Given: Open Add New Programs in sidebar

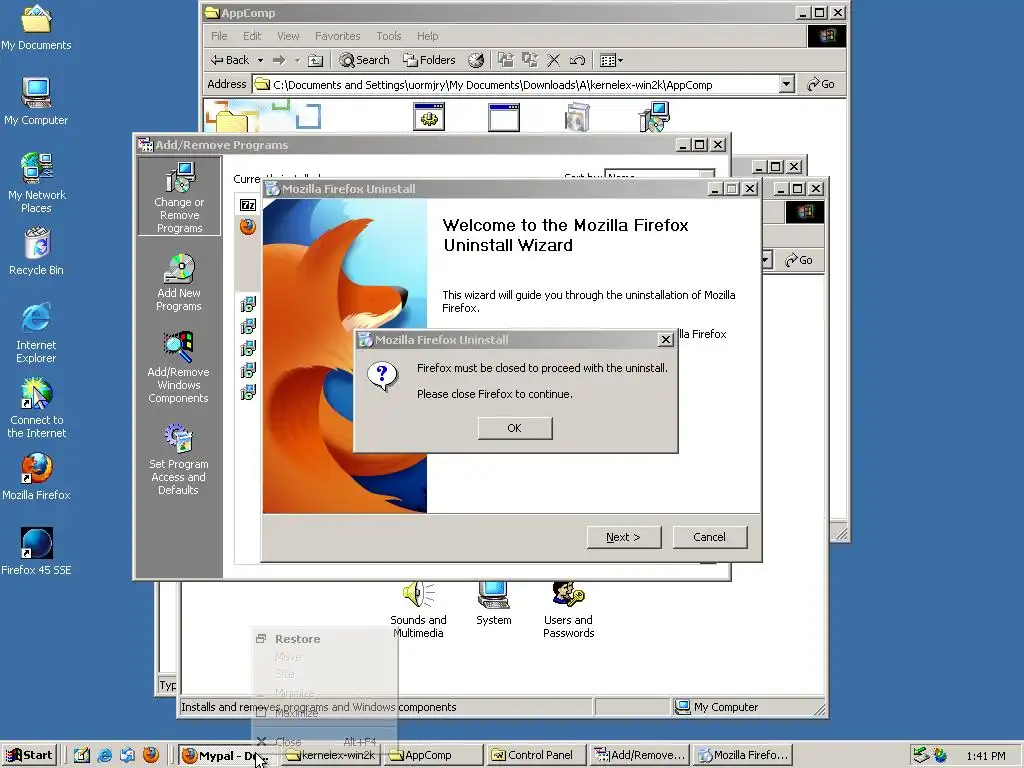Looking at the screenshot, I should point(178,282).
